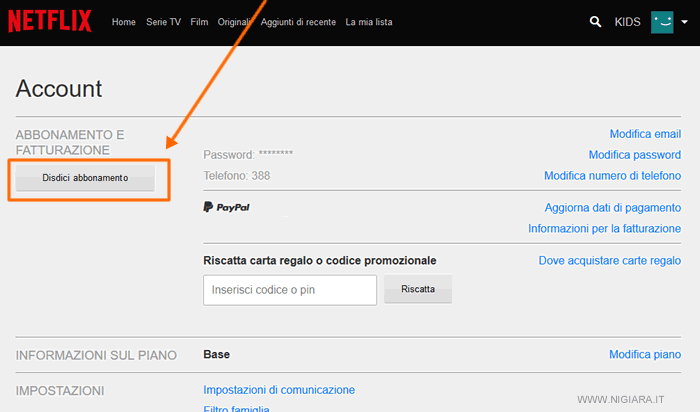Screen dimensions: 700x412
Task: Go to the Home menu item
Action: tap(124, 21)
